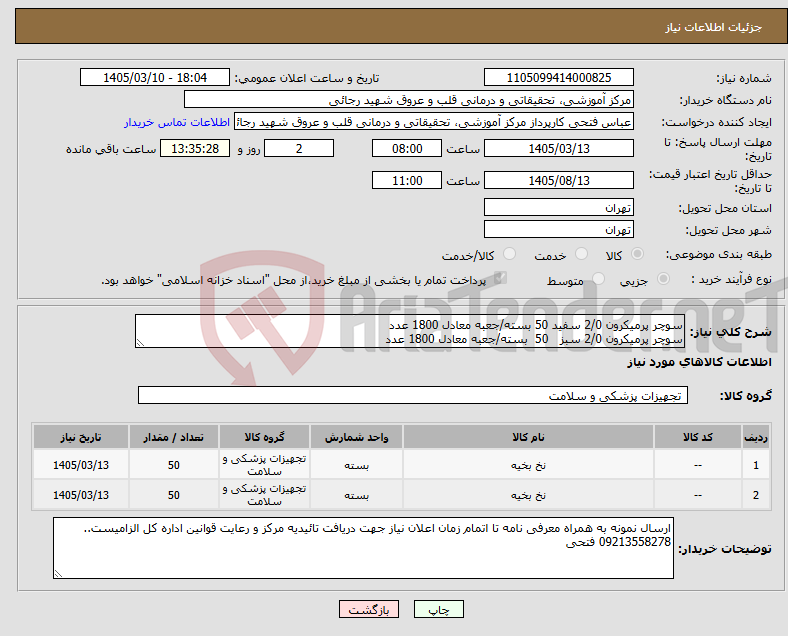Click the remaining days field showing 2
Viewport: 788px width, 636px height.
coord(299,149)
